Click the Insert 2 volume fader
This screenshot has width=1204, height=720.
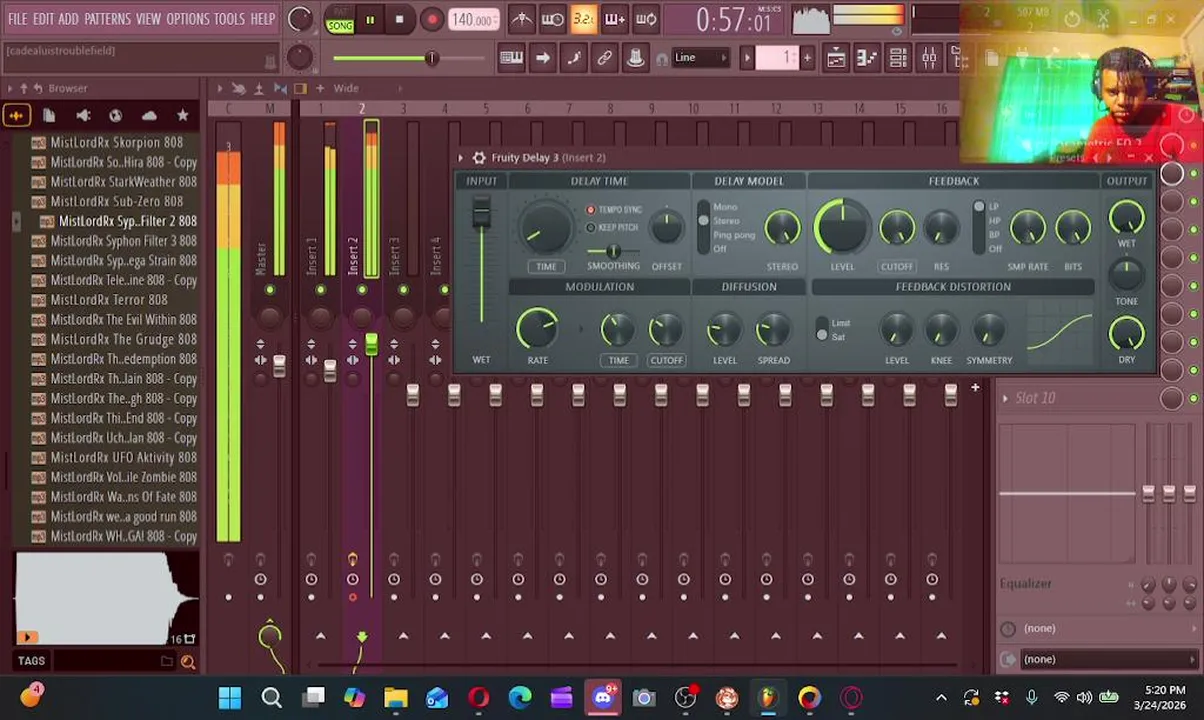pos(371,346)
